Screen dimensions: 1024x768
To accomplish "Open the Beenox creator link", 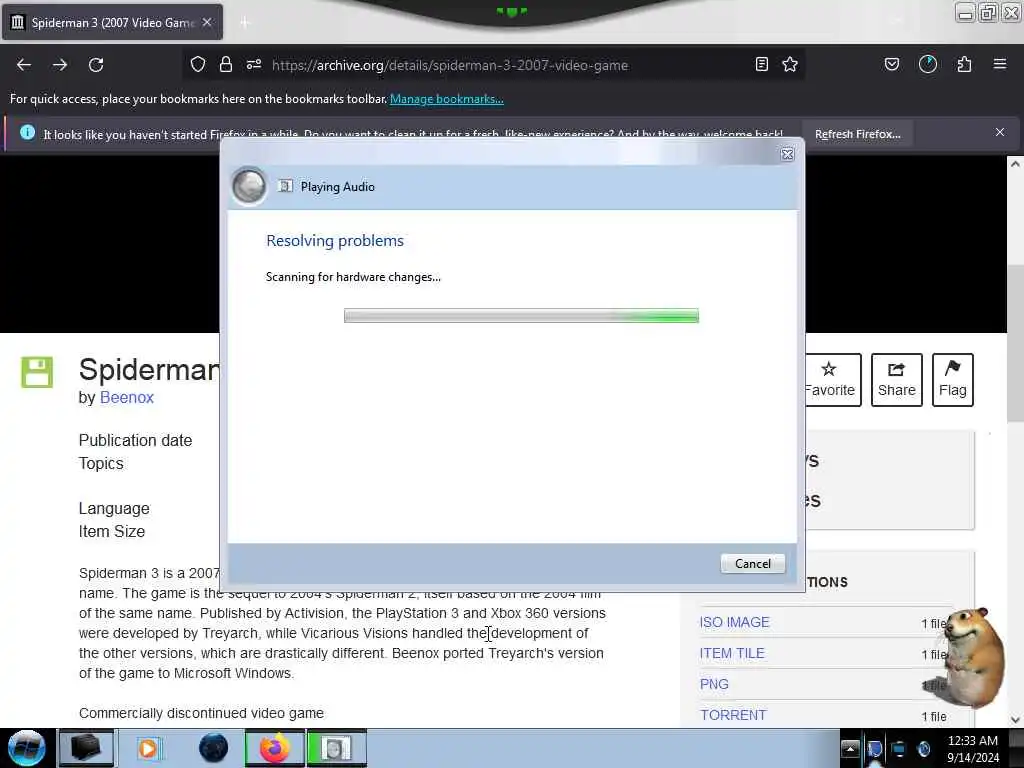I will (x=127, y=397).
